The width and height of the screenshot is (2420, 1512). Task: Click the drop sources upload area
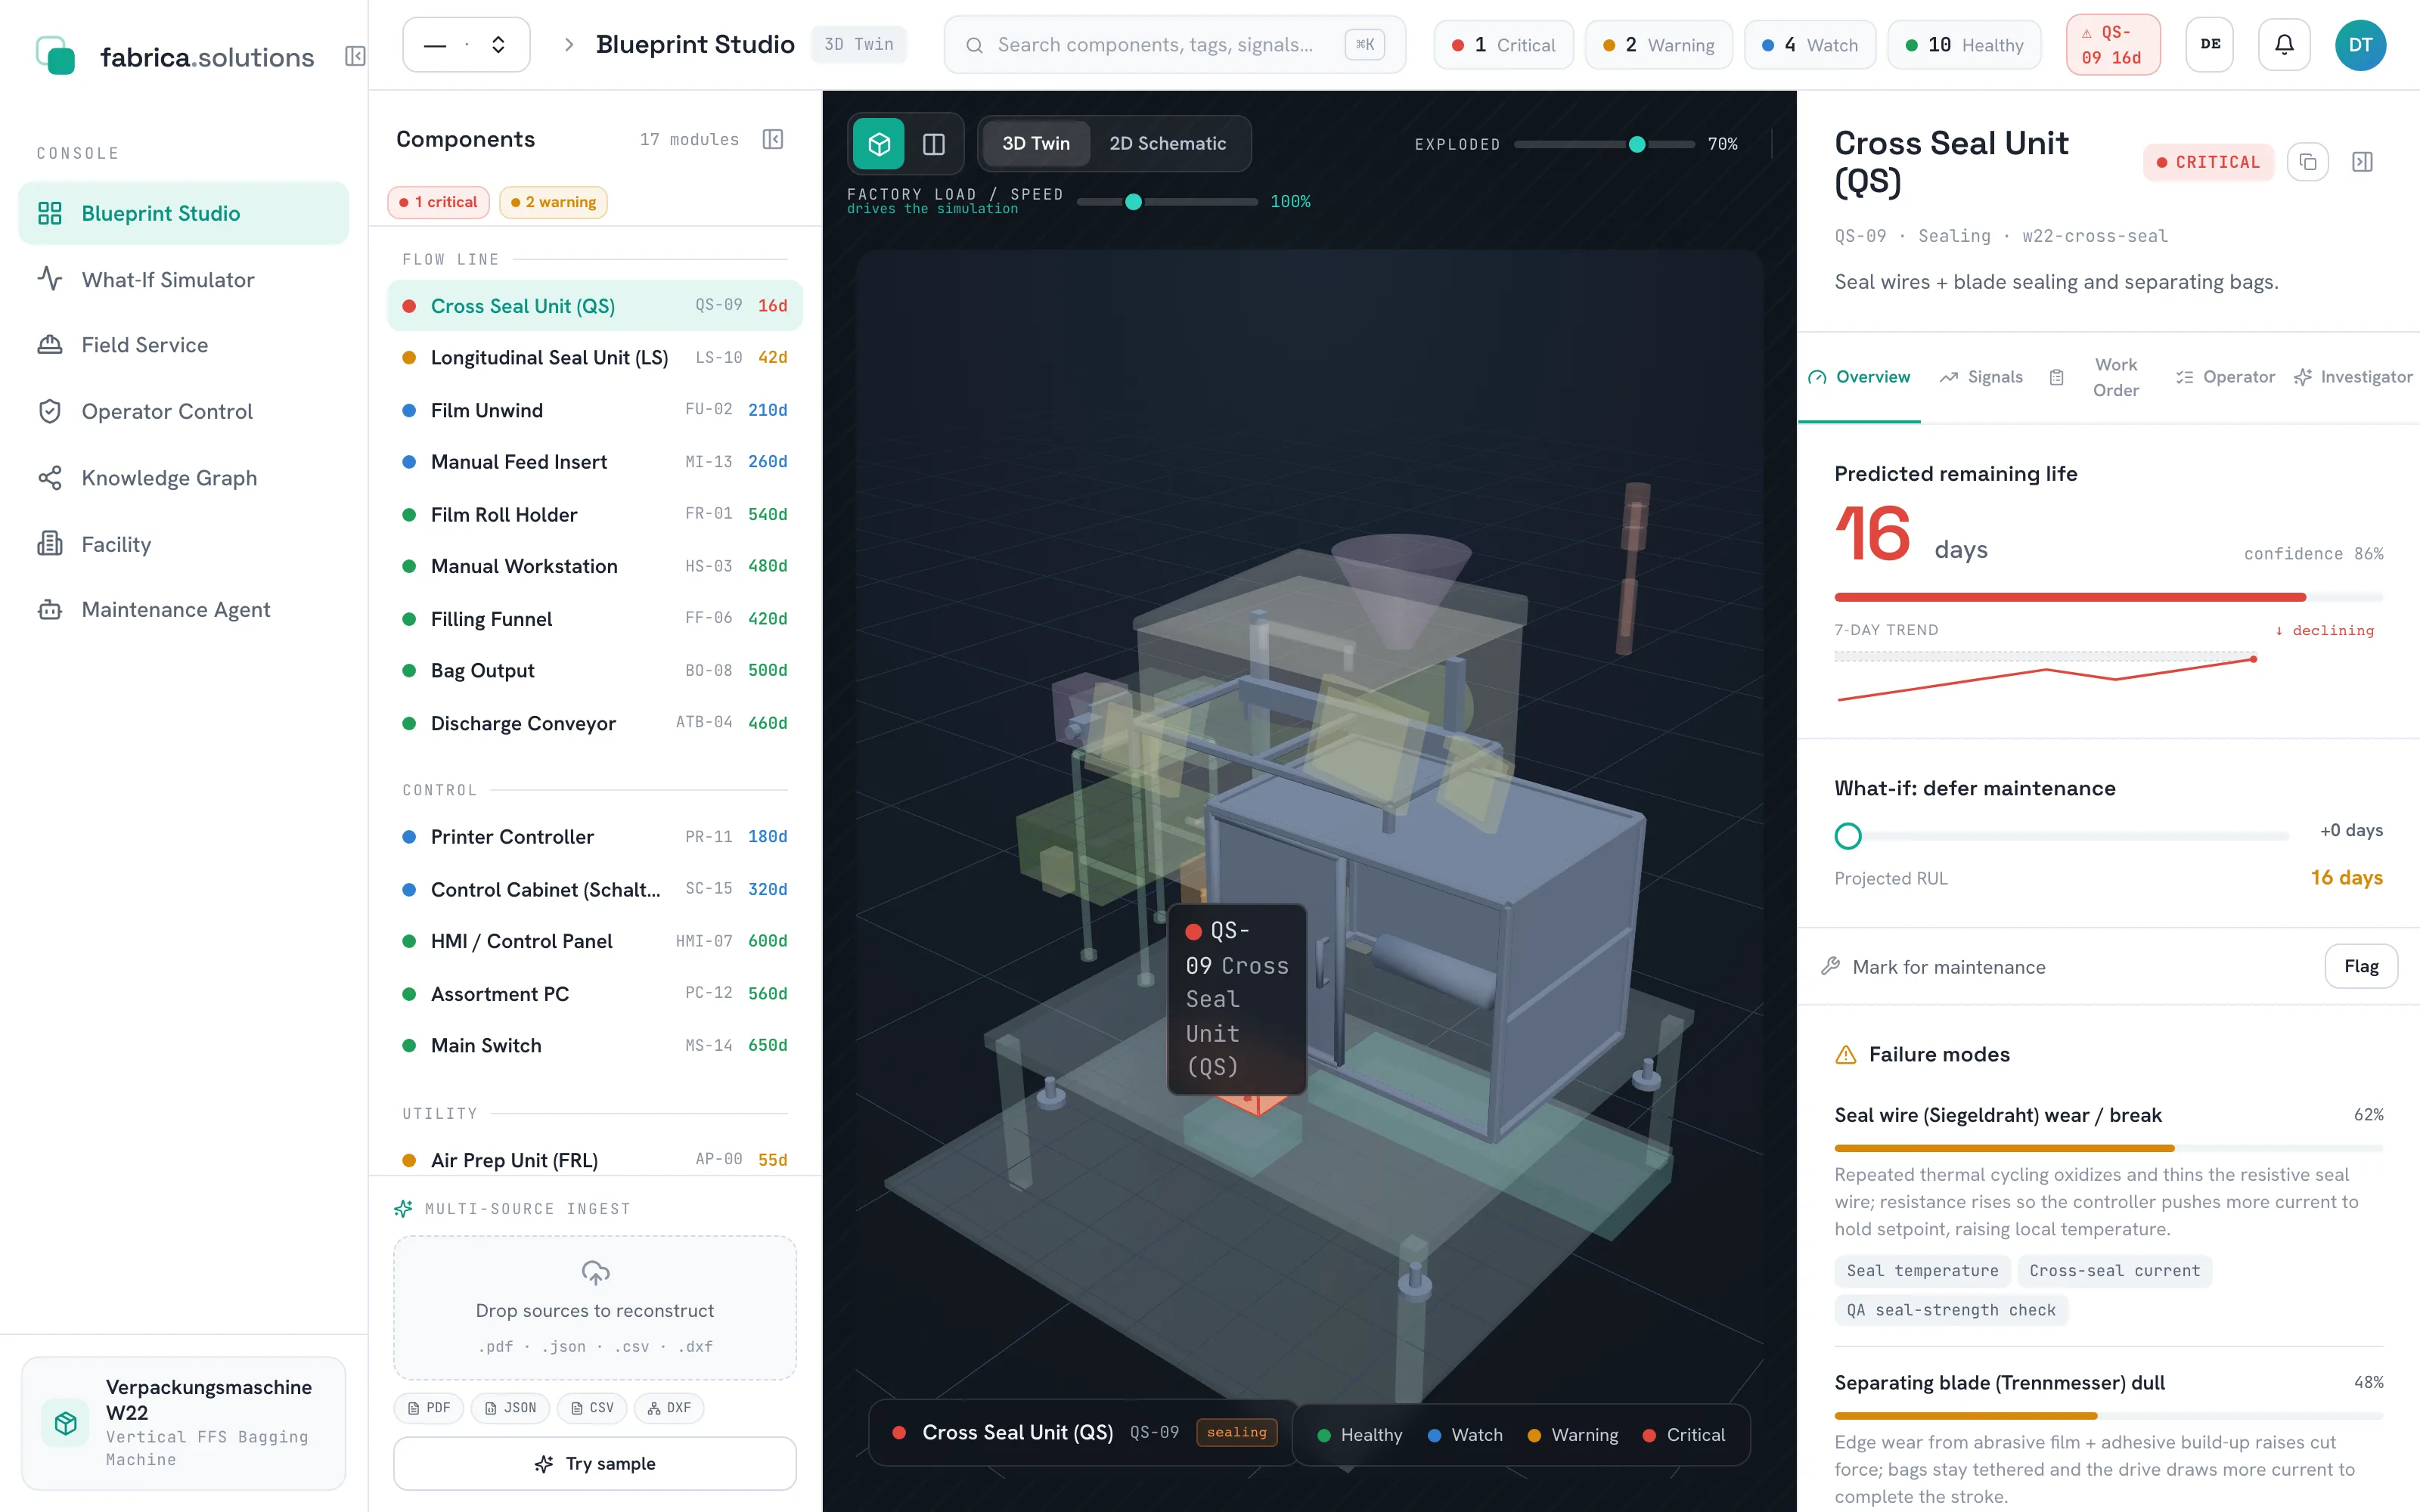[595, 1308]
